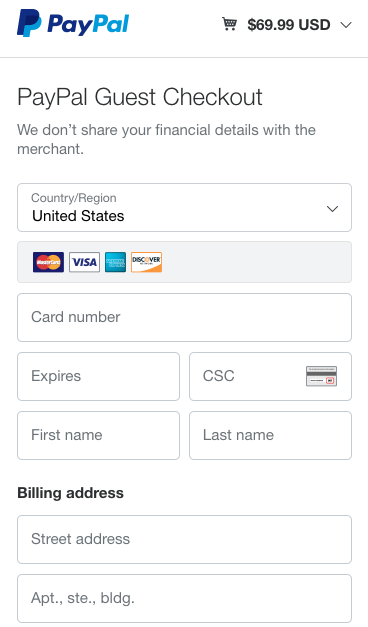Focus the Last name field
Image resolution: width=368 pixels, height=627 pixels.
pos(270,435)
